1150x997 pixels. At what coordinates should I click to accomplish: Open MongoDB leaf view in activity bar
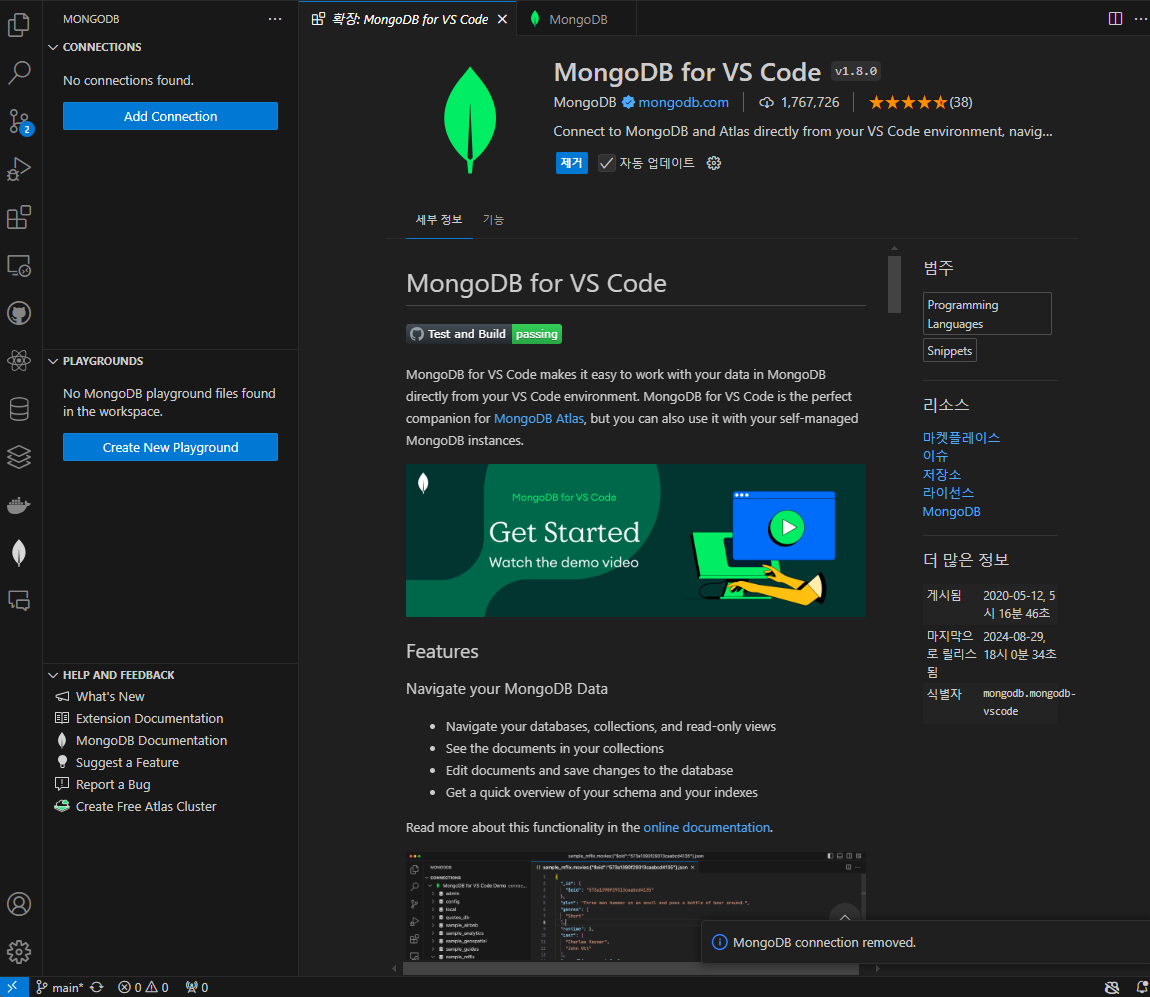click(19, 553)
